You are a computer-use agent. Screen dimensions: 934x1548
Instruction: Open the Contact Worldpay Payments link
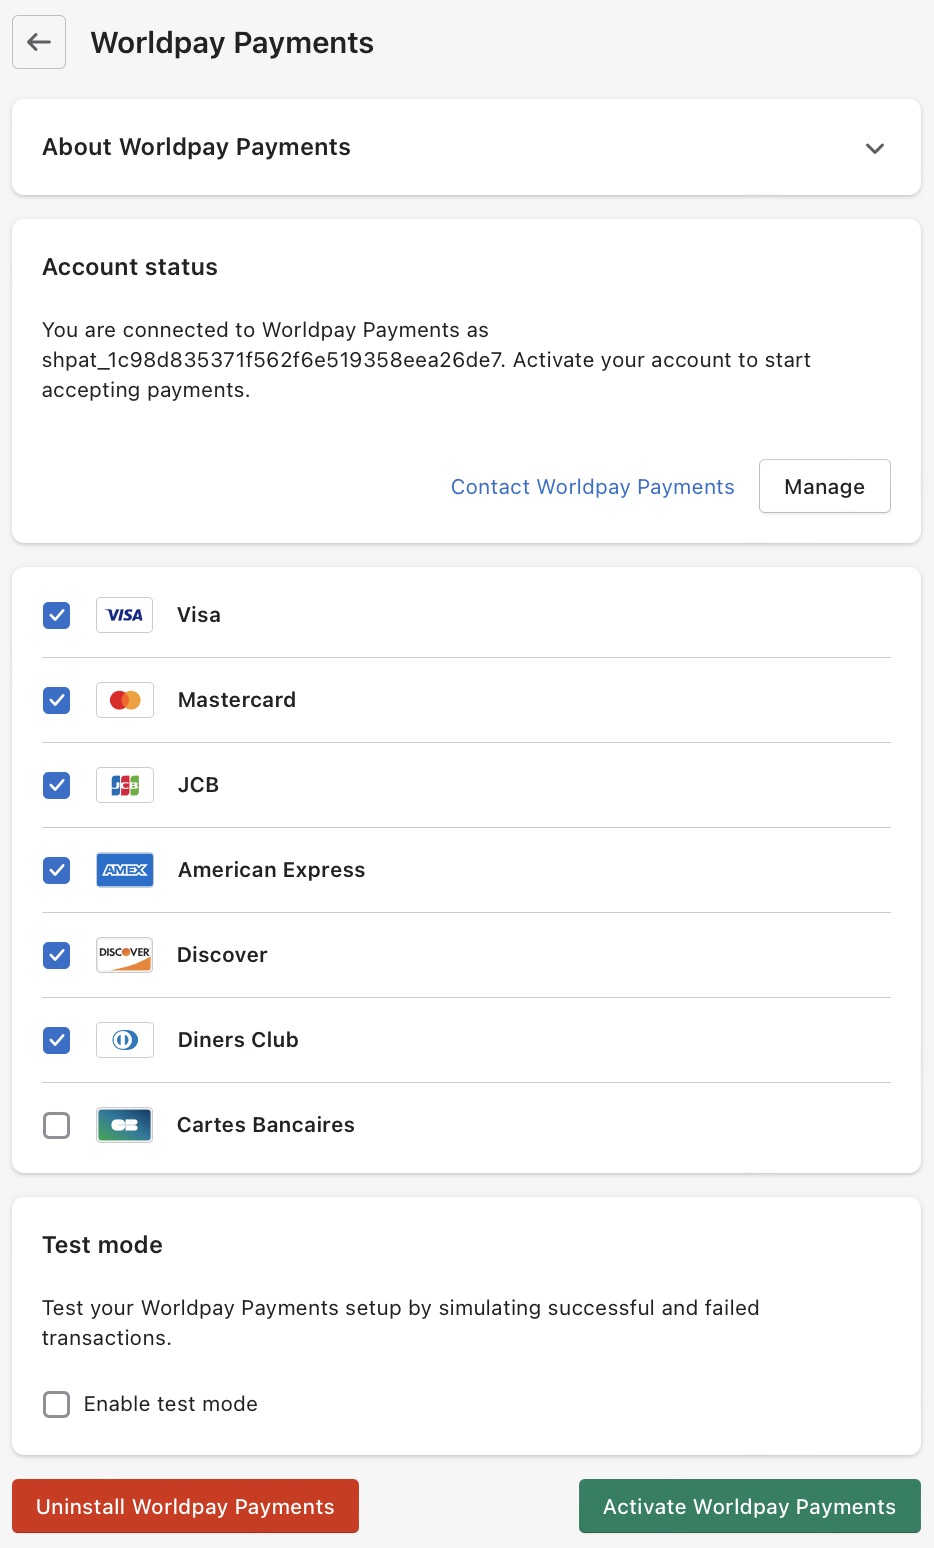coord(592,487)
